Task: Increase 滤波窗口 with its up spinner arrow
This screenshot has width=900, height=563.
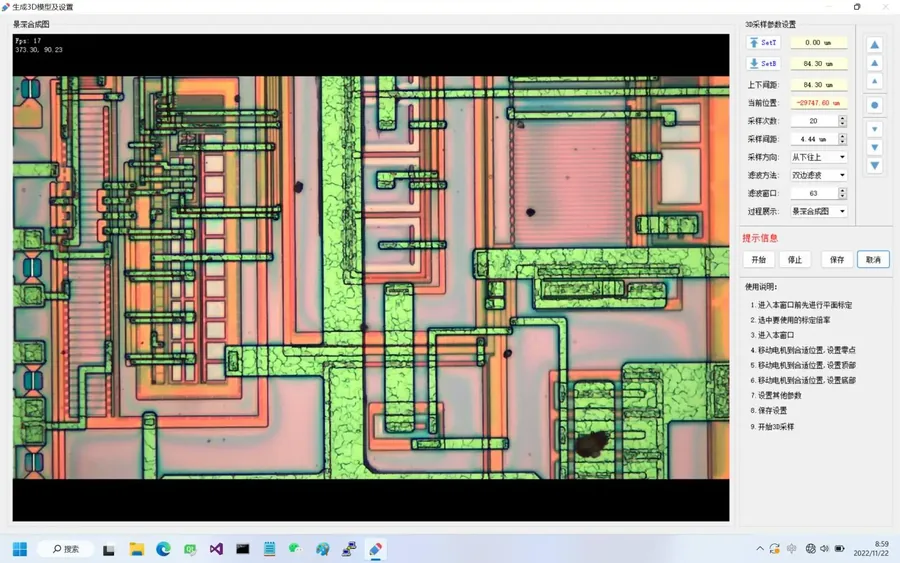Action: [x=842, y=191]
